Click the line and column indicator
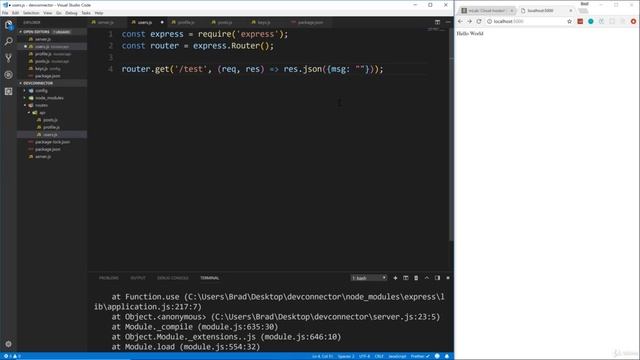The height and width of the screenshot is (360, 640). click(322, 356)
